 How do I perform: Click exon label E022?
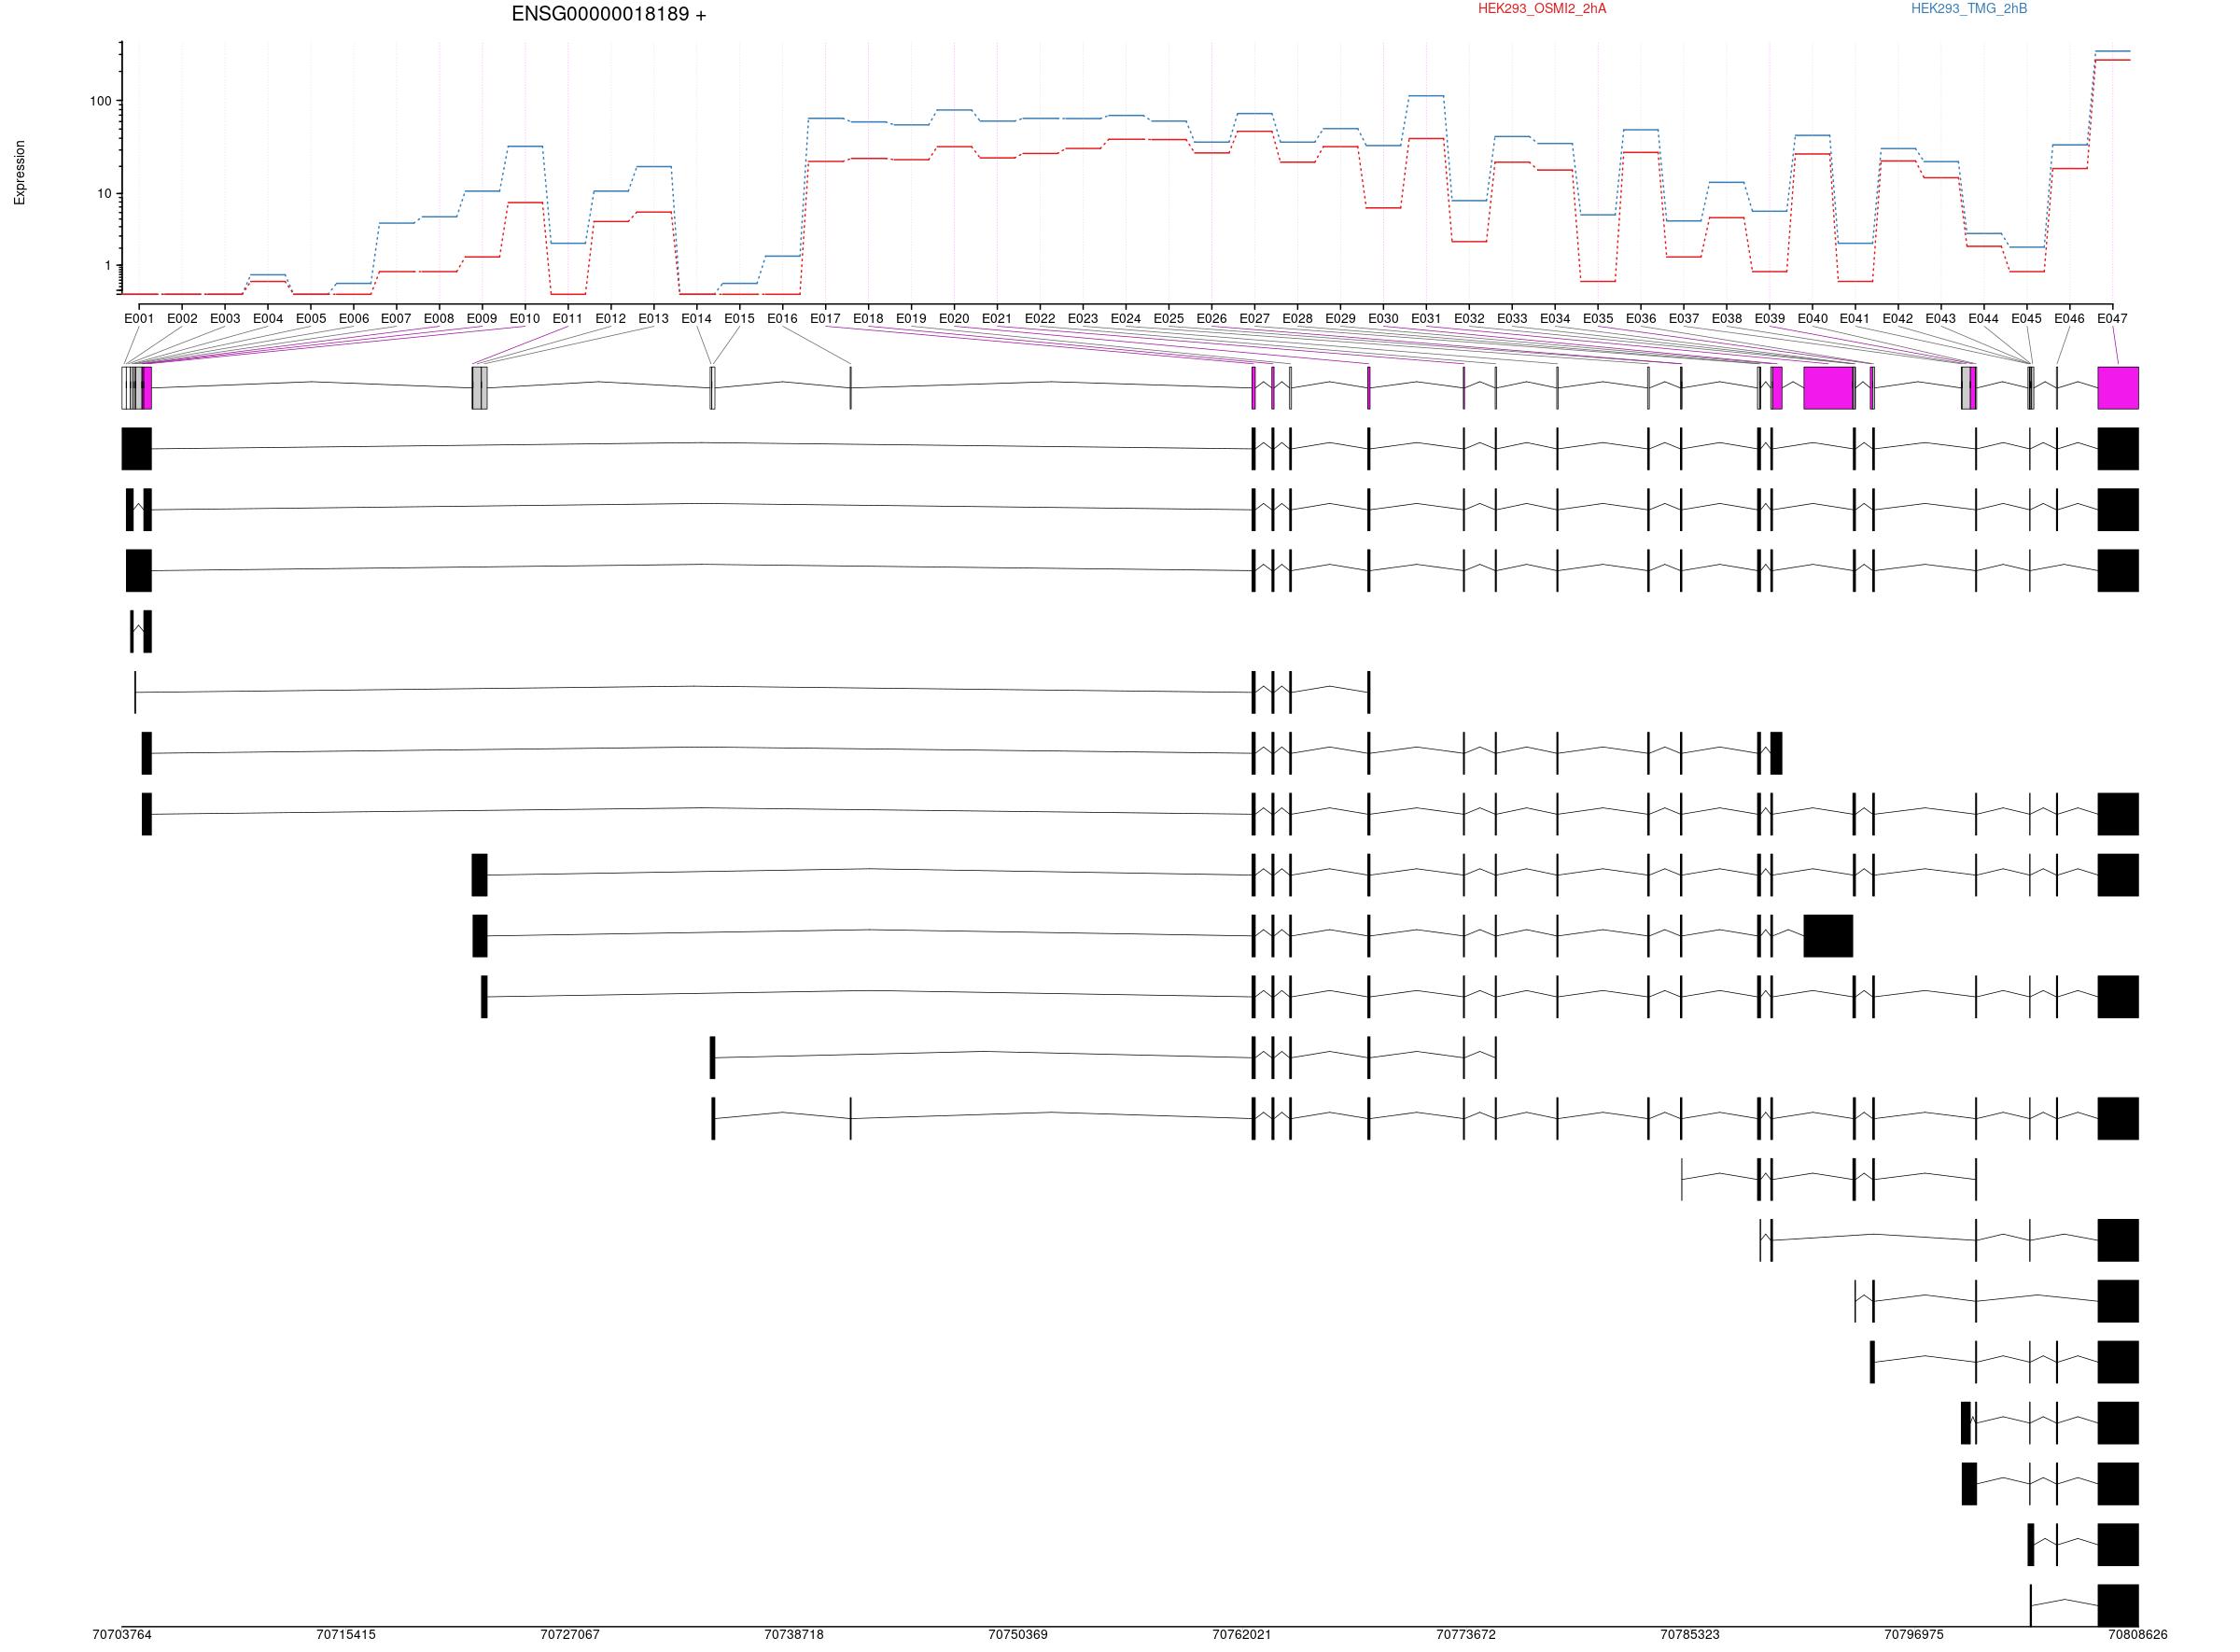pyautogui.click(x=1040, y=319)
